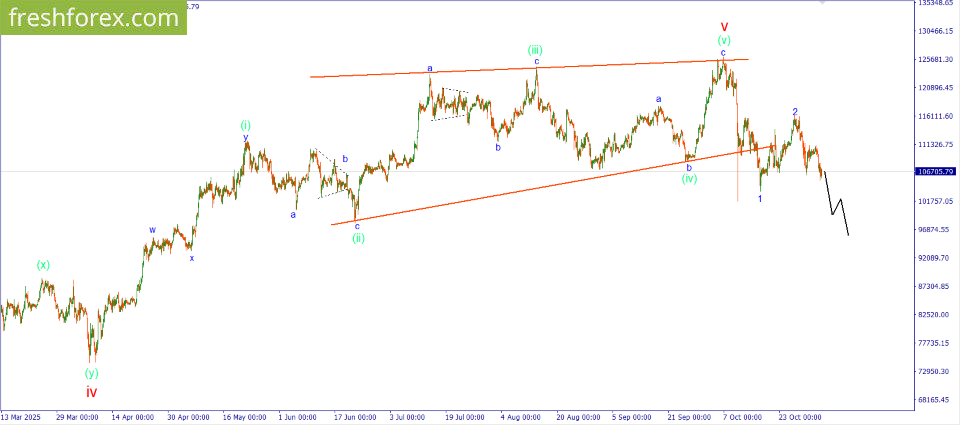Select the green (iii) wave label

pyautogui.click(x=536, y=49)
